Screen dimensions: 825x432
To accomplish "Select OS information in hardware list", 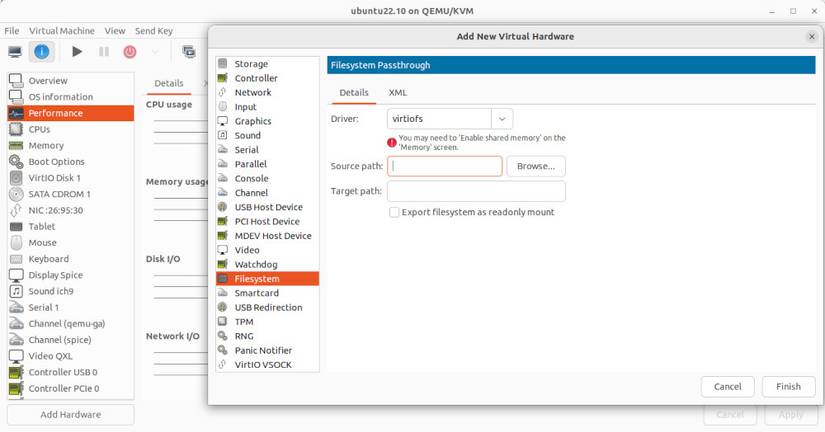I will click(71, 97).
